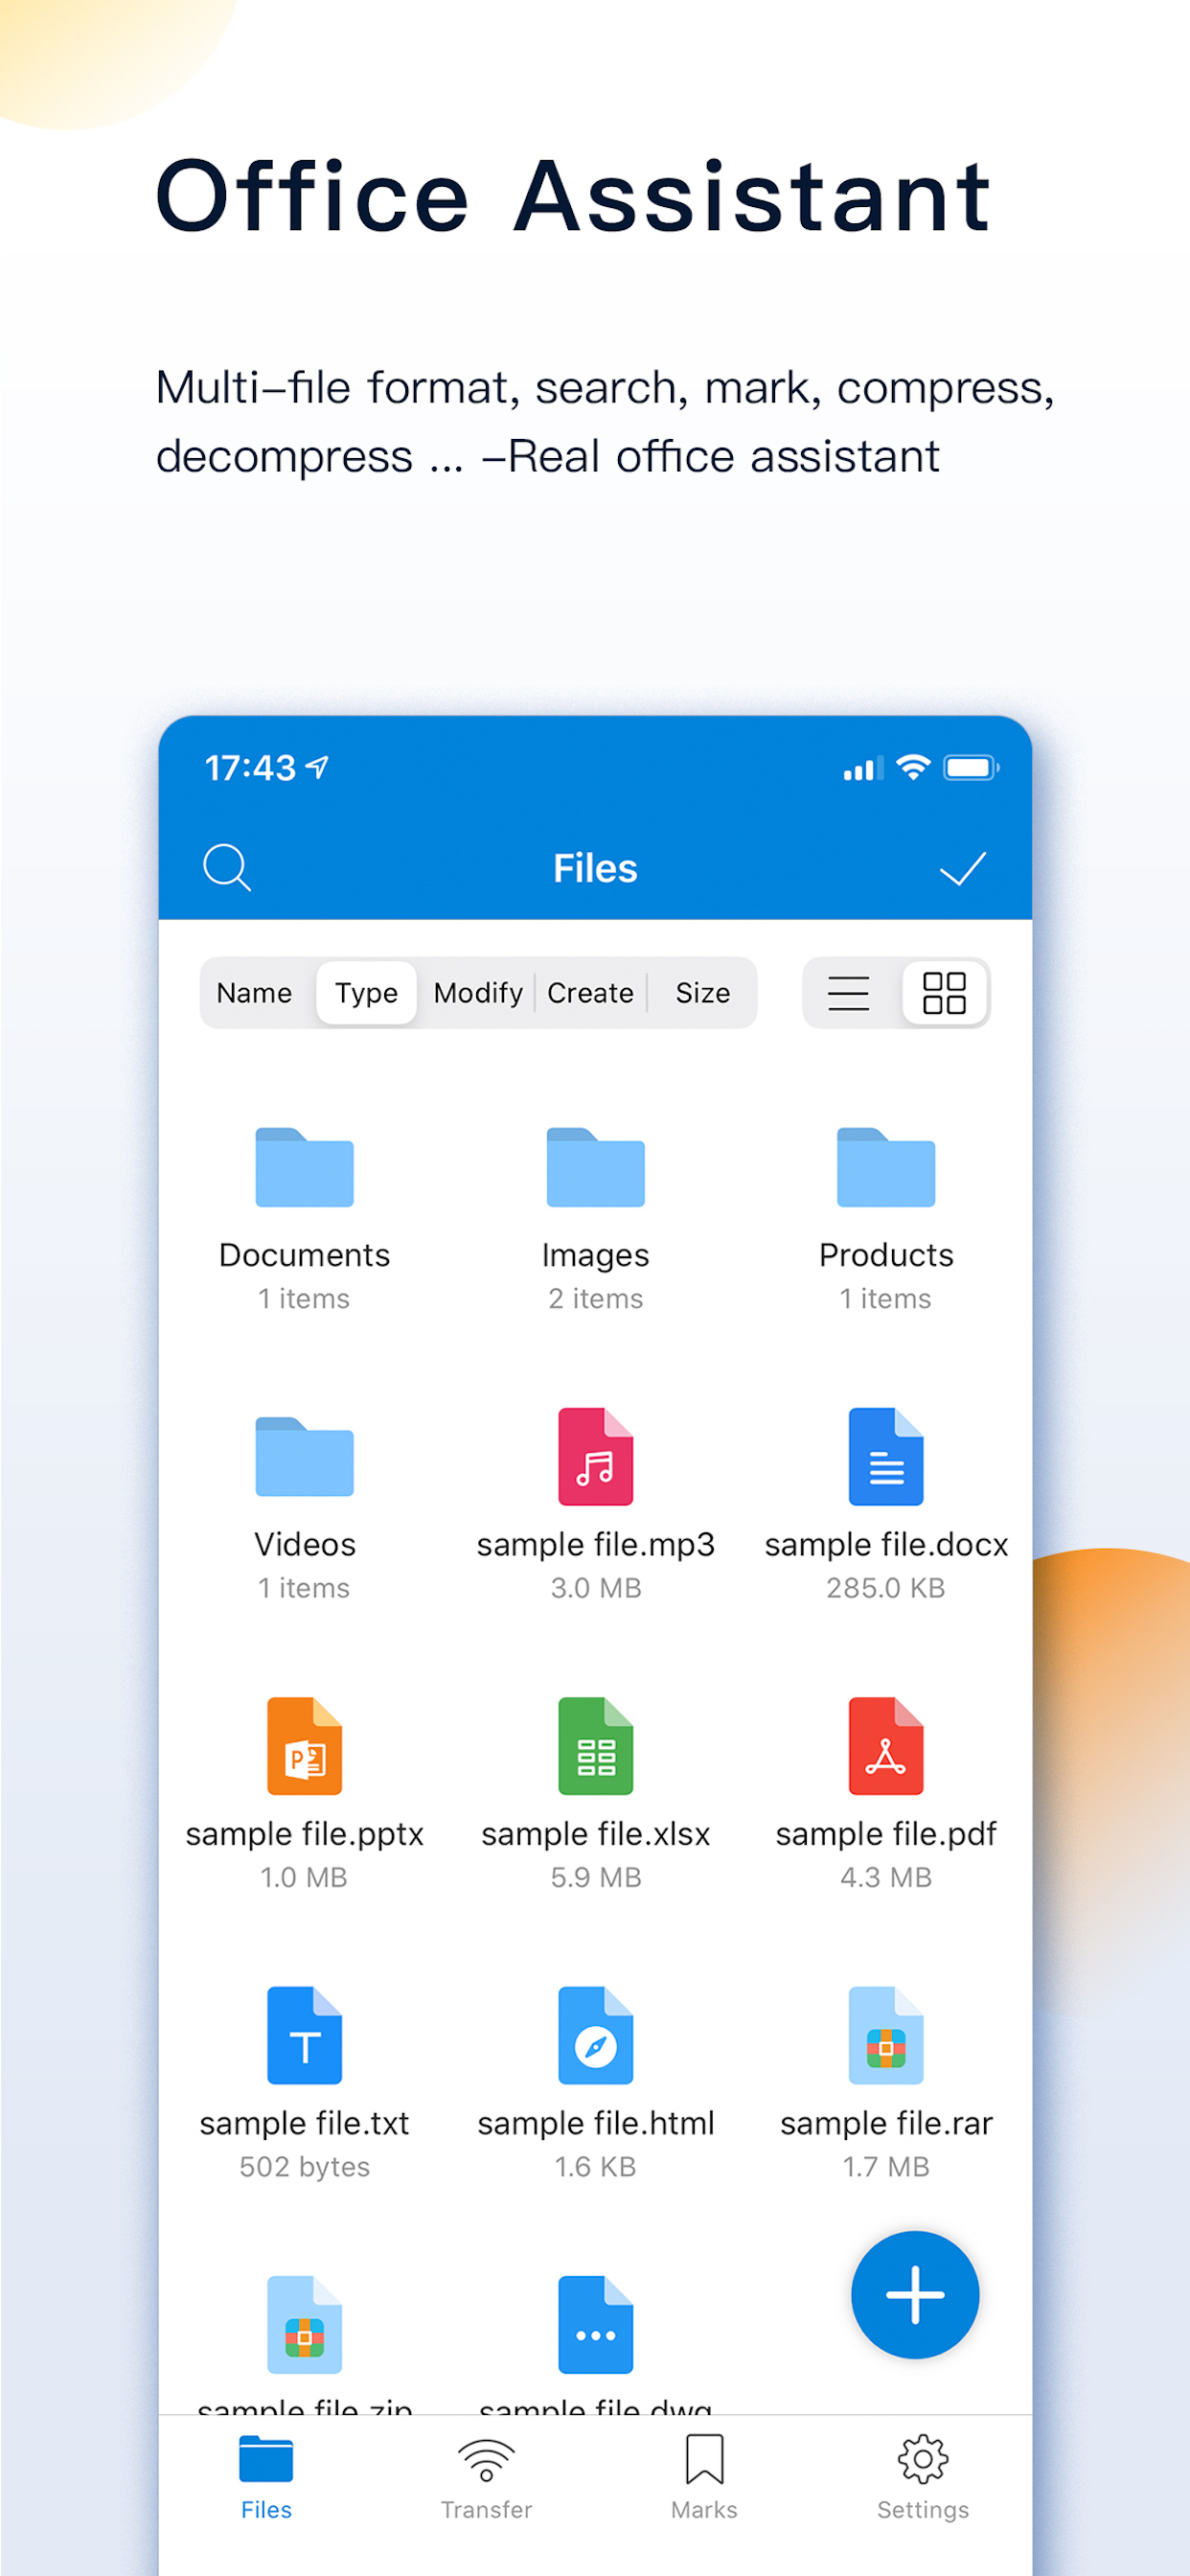1190x2576 pixels.
Task: Open the Settings gear tab
Action: pyautogui.click(x=922, y=2476)
